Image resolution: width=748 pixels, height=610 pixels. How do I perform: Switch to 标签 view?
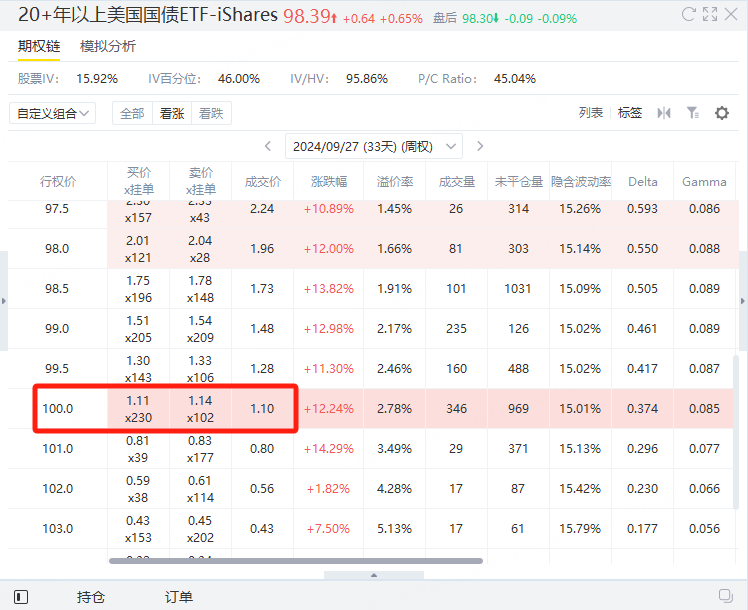click(630, 113)
